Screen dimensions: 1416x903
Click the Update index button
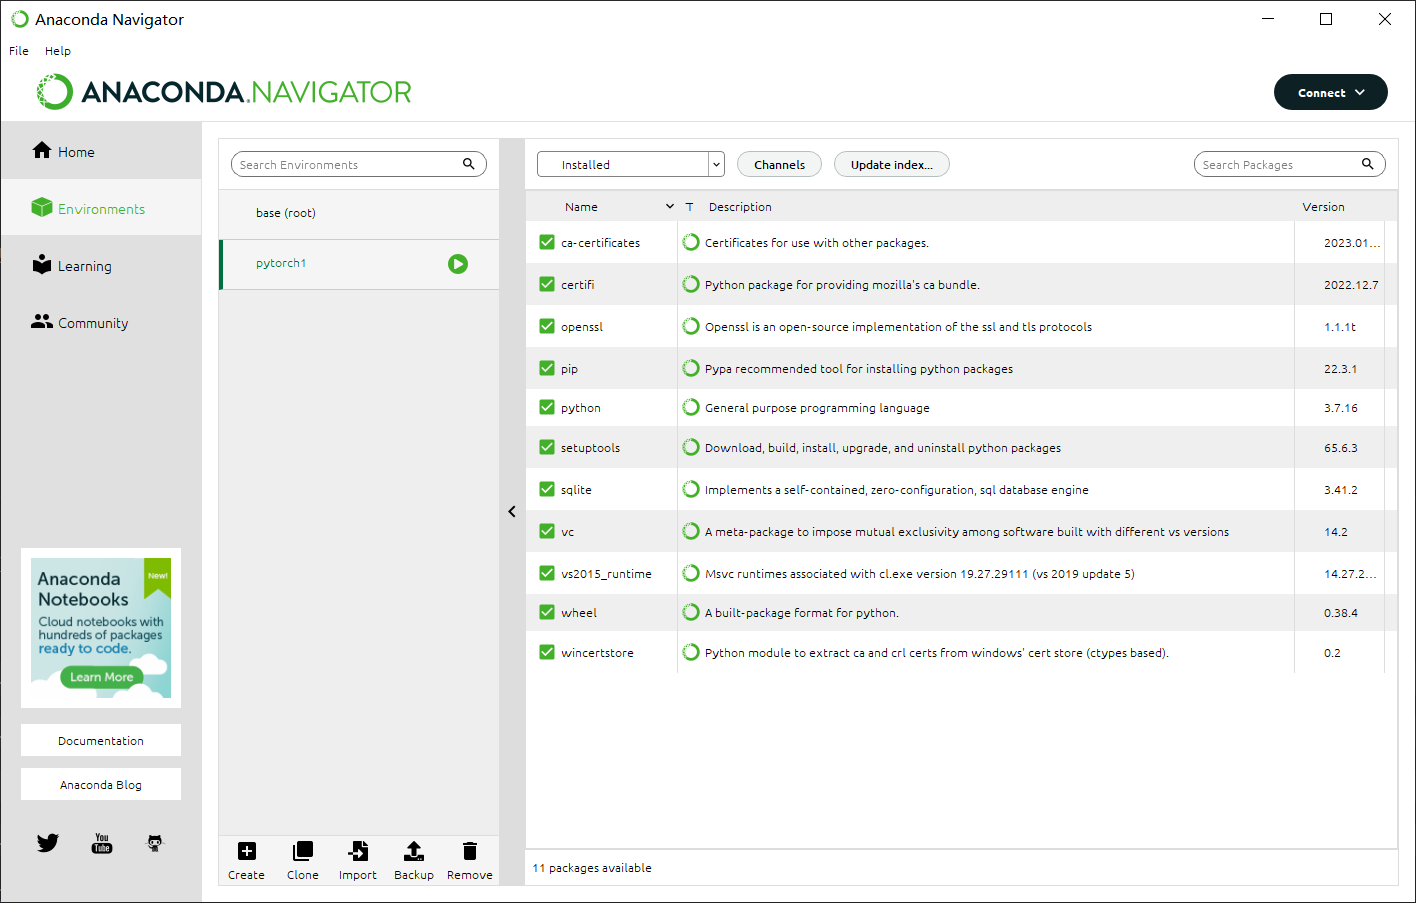(x=892, y=164)
